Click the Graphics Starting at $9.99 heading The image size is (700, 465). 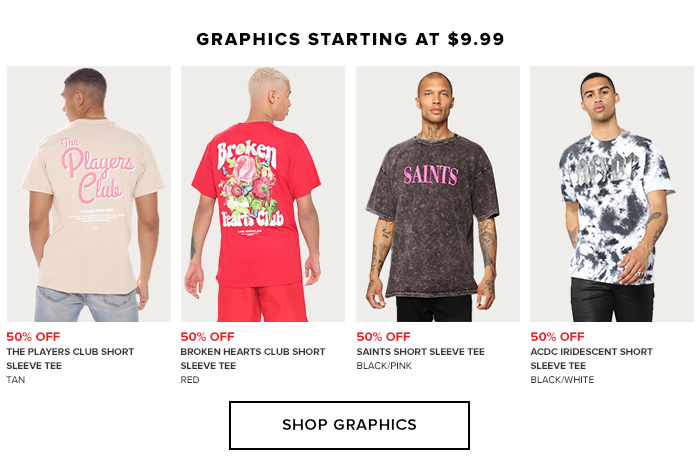click(x=350, y=39)
